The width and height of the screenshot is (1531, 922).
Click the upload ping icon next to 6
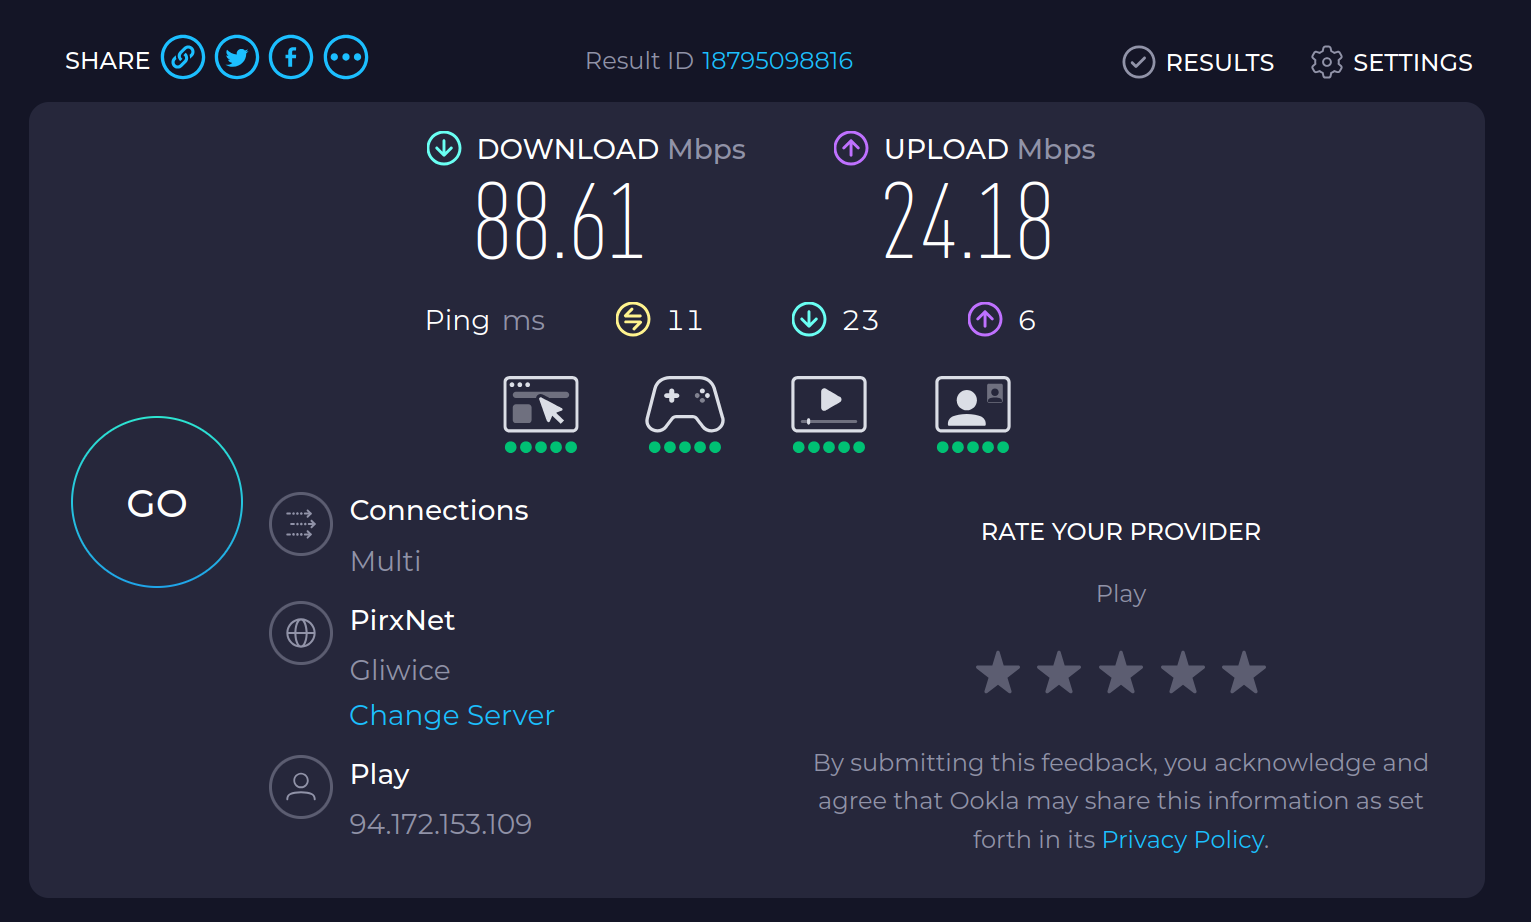(x=985, y=320)
